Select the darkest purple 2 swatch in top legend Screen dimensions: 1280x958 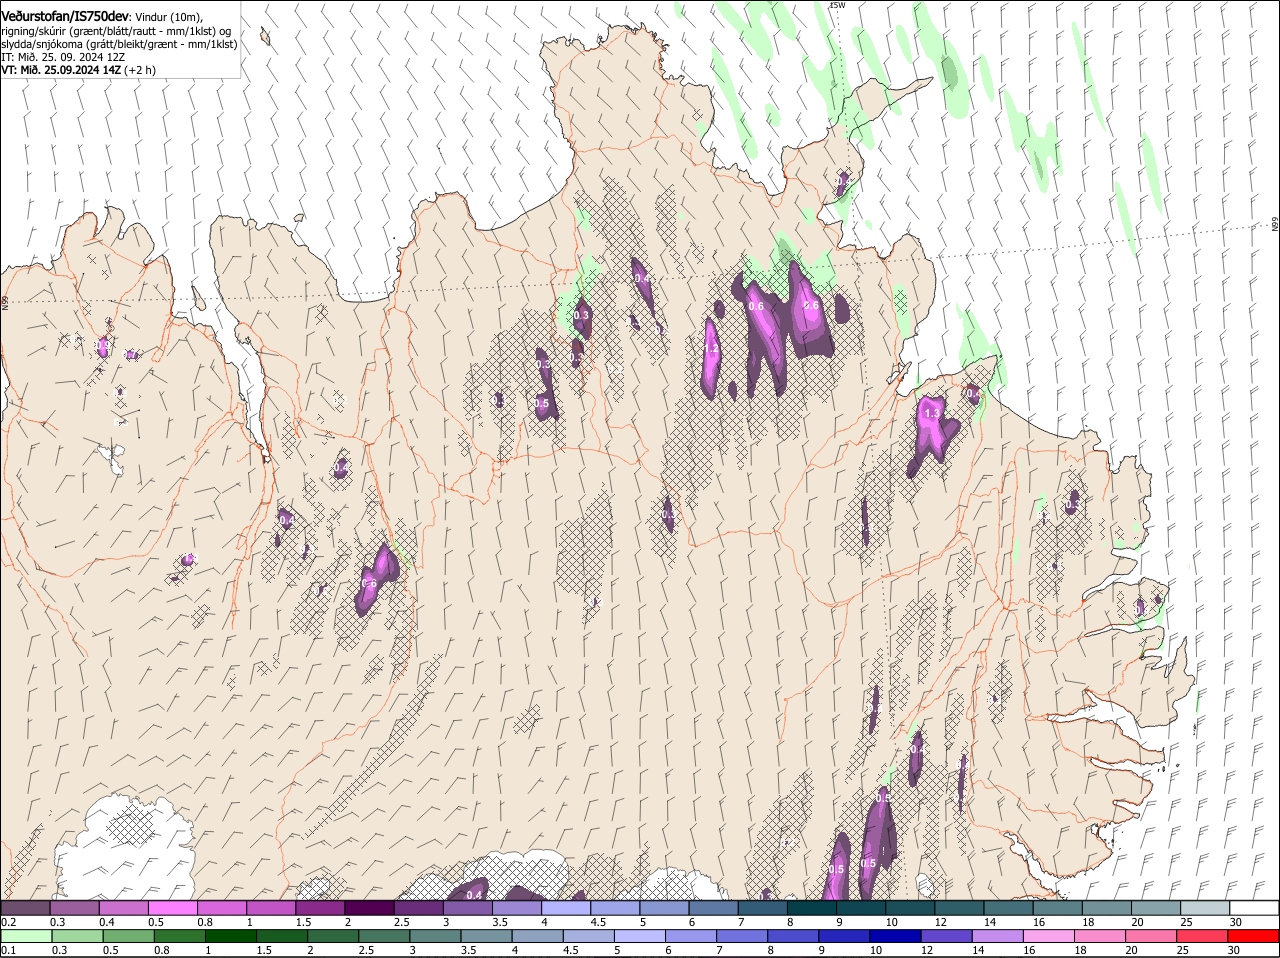coord(370,908)
